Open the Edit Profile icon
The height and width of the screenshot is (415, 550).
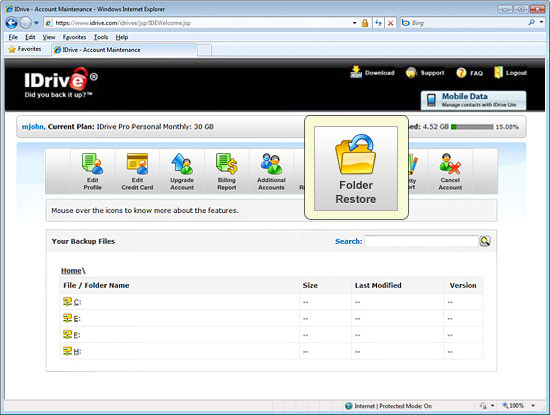[x=93, y=172]
